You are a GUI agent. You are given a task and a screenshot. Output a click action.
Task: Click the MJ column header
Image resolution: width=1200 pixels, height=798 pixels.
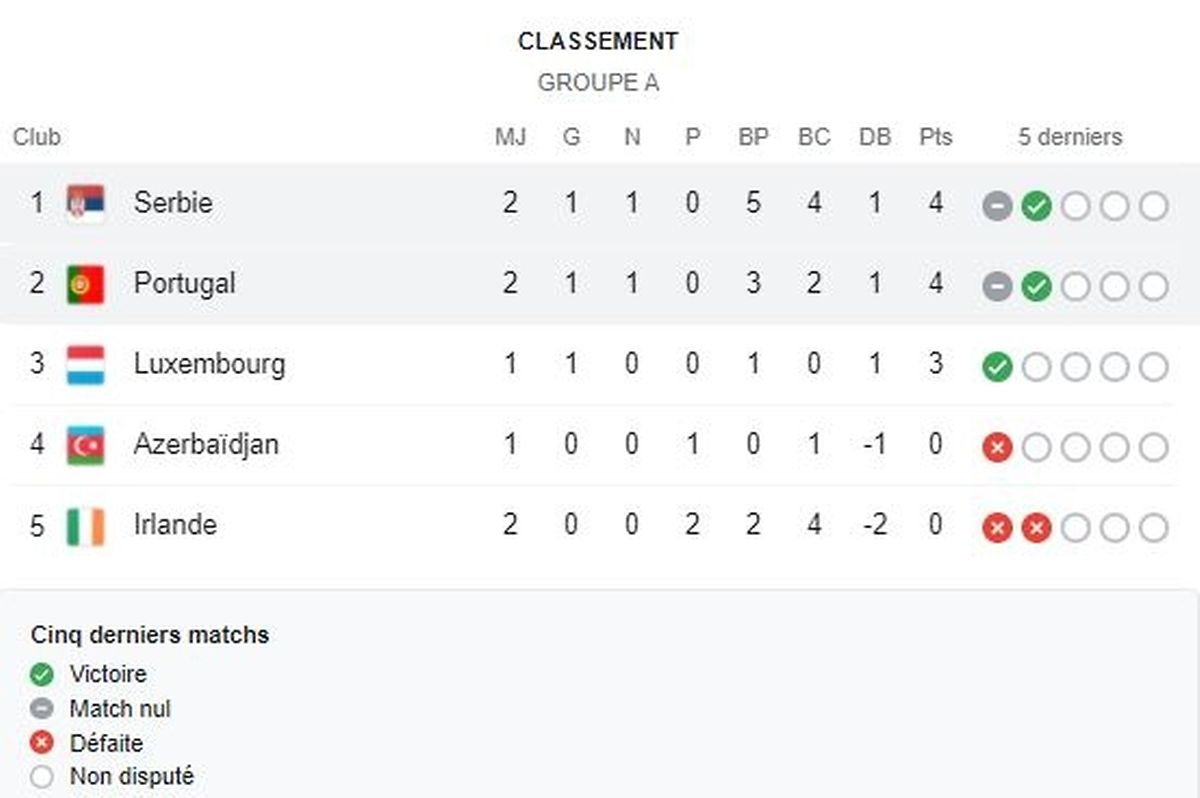click(x=510, y=137)
